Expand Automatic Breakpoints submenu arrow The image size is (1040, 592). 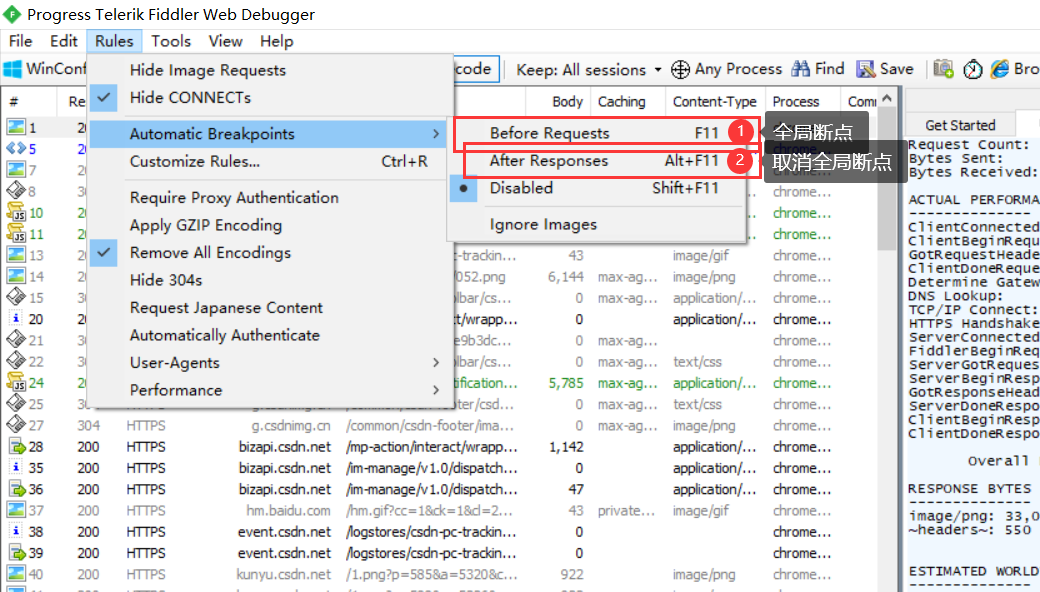pos(436,134)
